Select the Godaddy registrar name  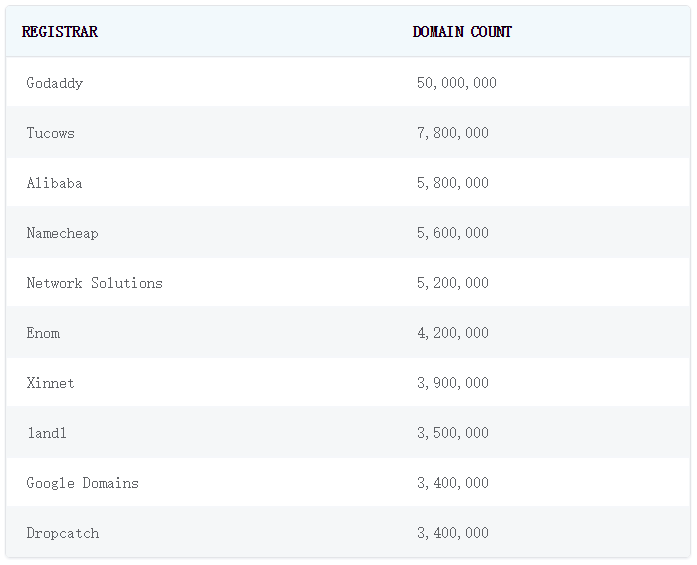pos(55,83)
